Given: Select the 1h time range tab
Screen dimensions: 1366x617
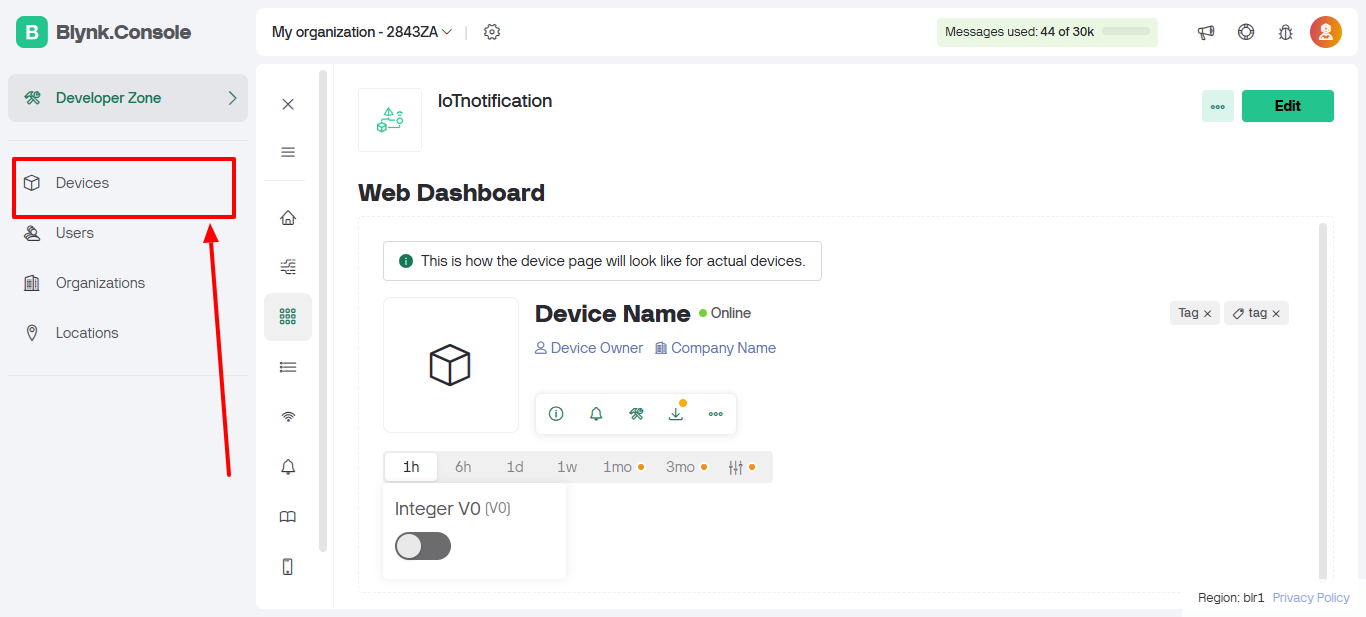Looking at the screenshot, I should 411,467.
